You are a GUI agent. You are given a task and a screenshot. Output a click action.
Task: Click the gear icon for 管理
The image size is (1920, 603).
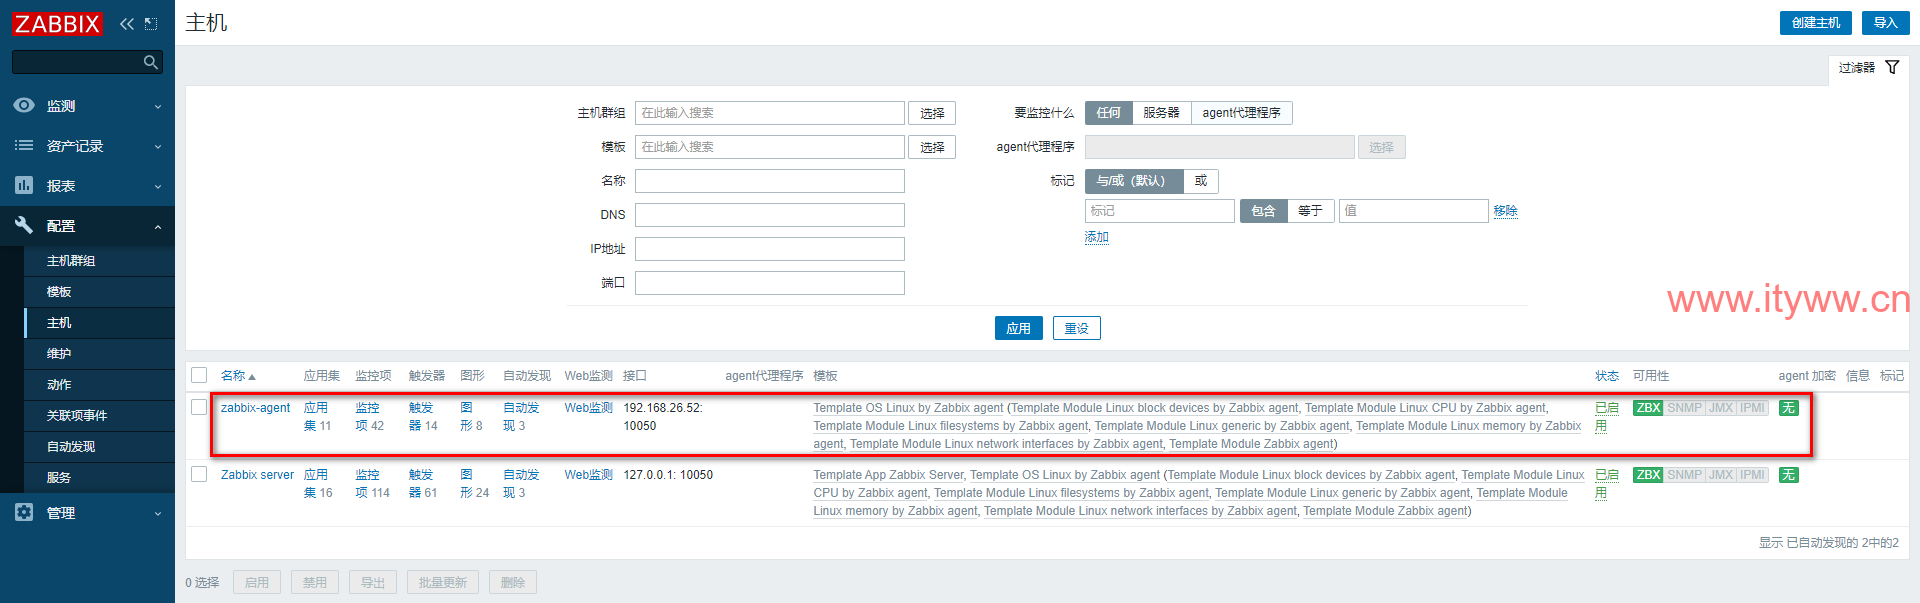pyautogui.click(x=24, y=512)
